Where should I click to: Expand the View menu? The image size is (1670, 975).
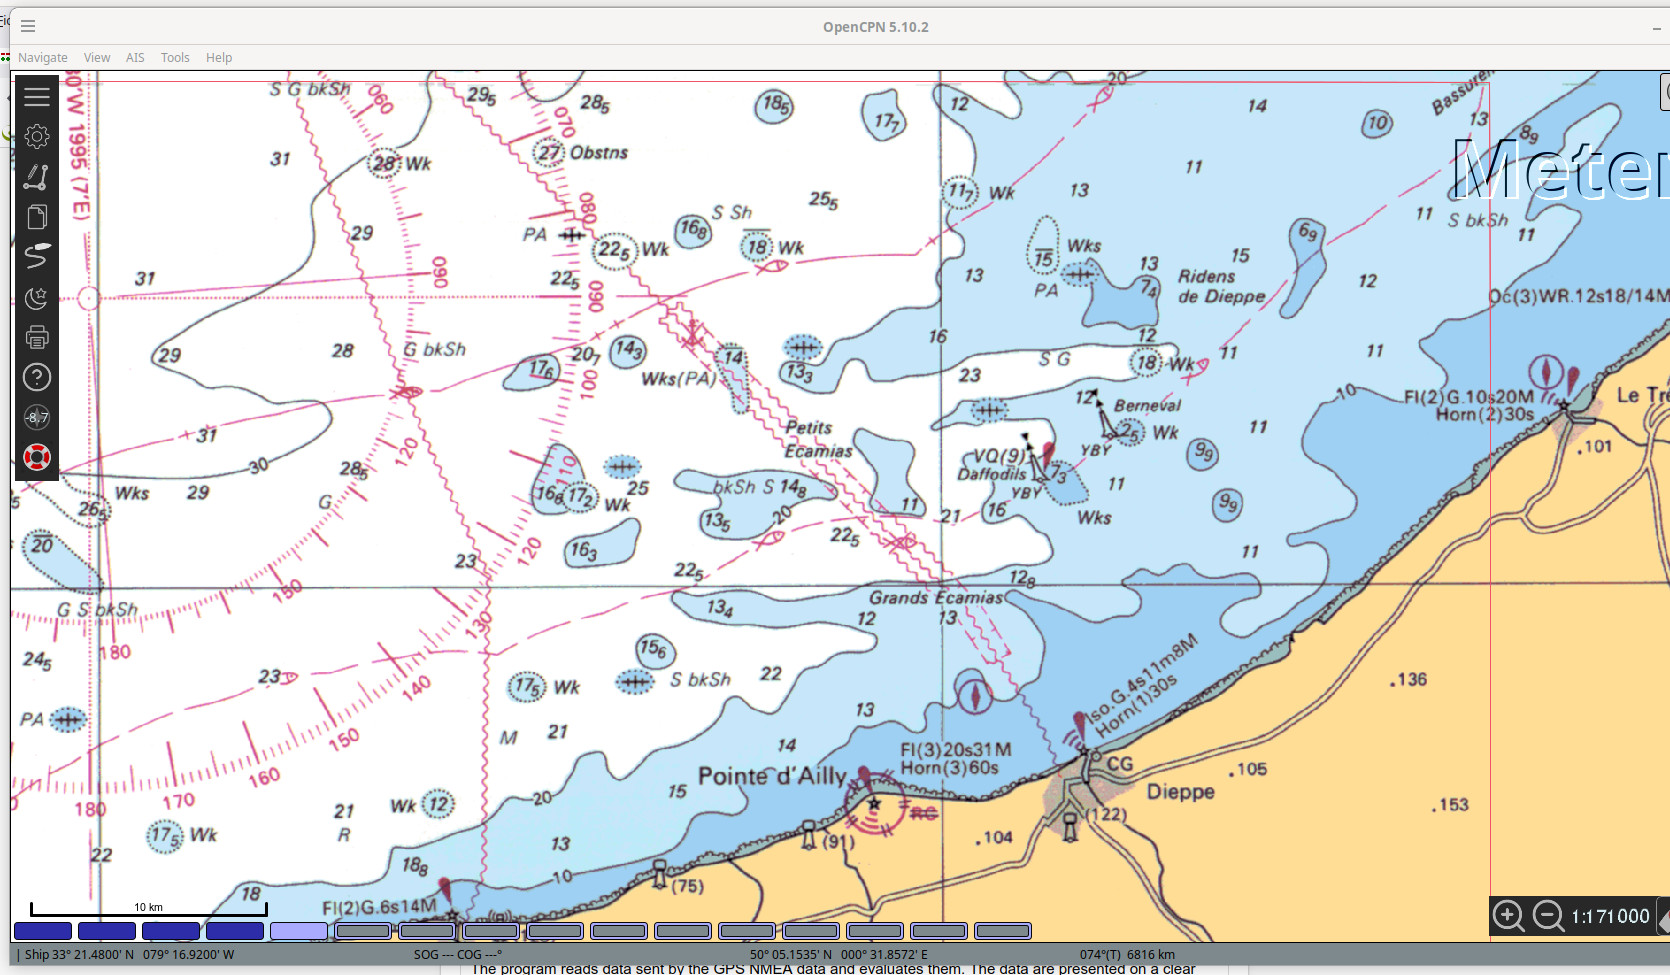(x=97, y=58)
